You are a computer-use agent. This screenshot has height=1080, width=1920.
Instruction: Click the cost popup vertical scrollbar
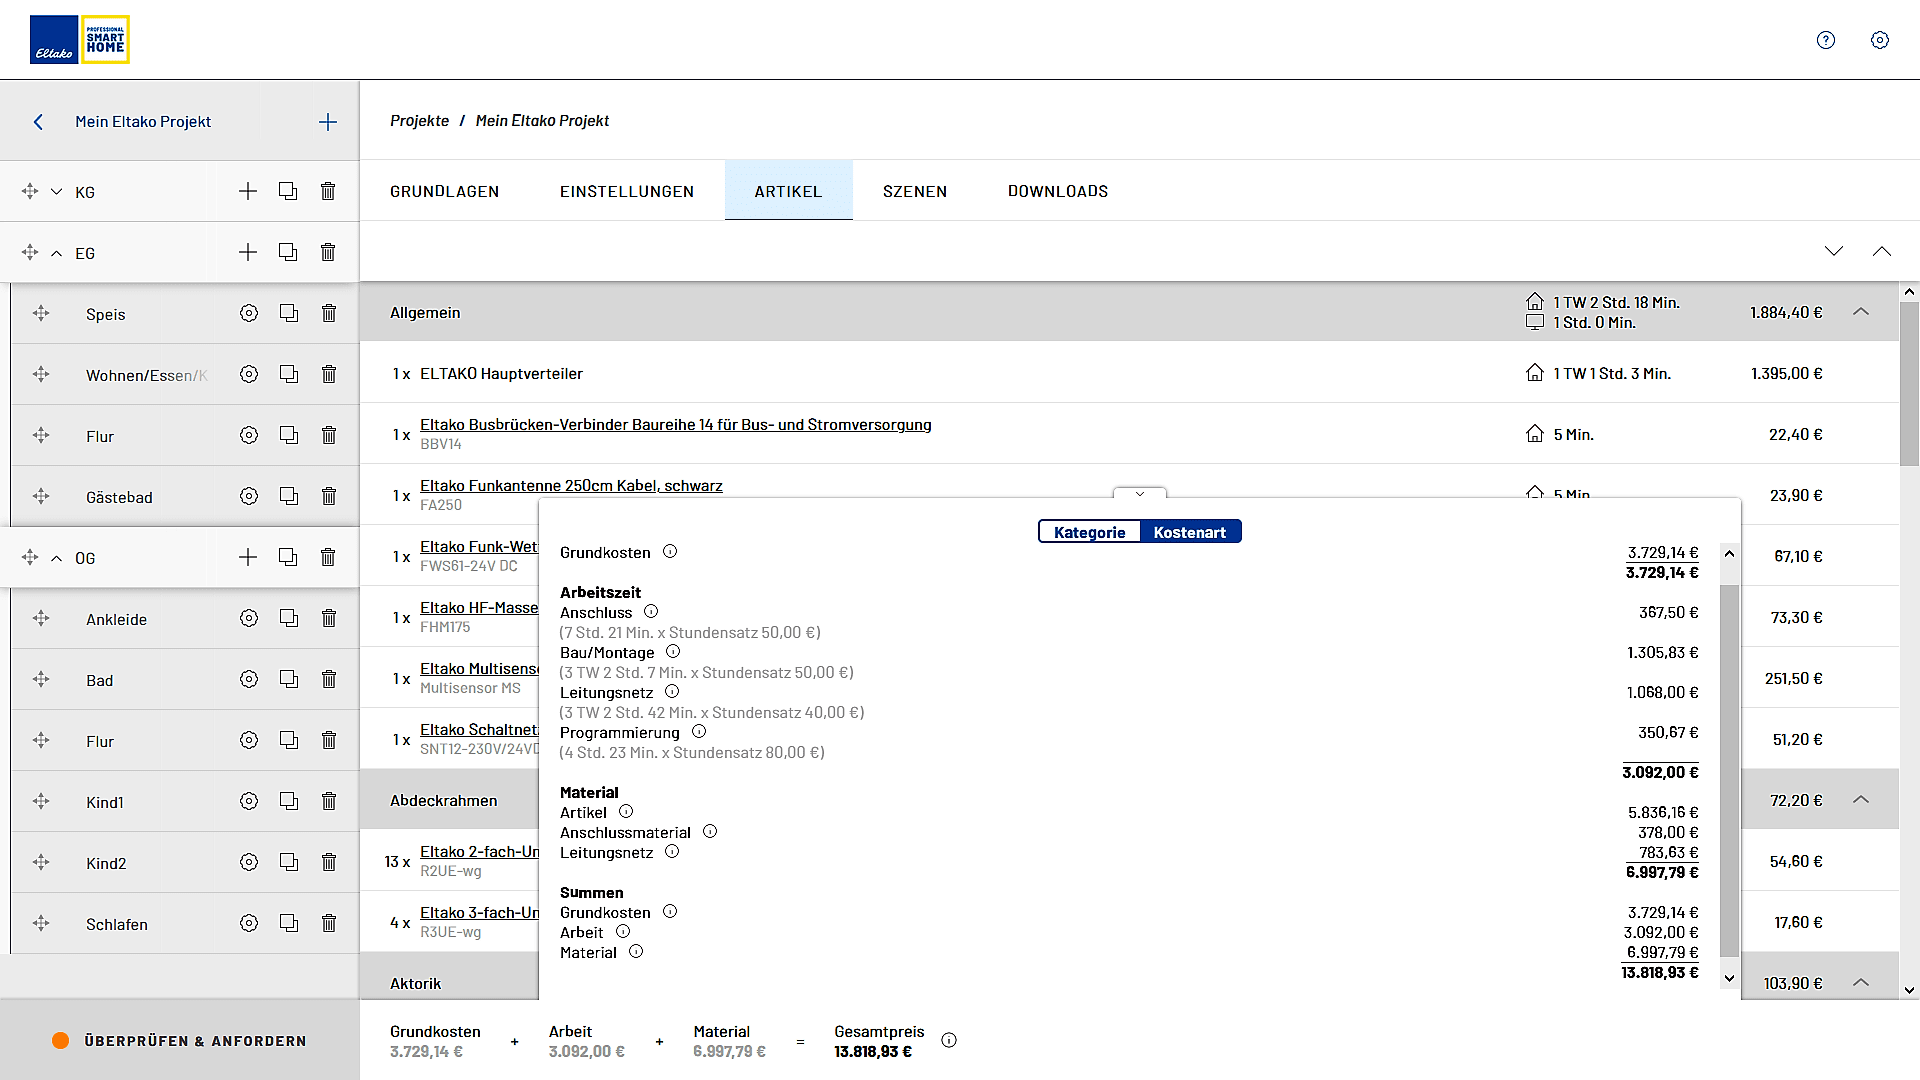(x=1729, y=770)
